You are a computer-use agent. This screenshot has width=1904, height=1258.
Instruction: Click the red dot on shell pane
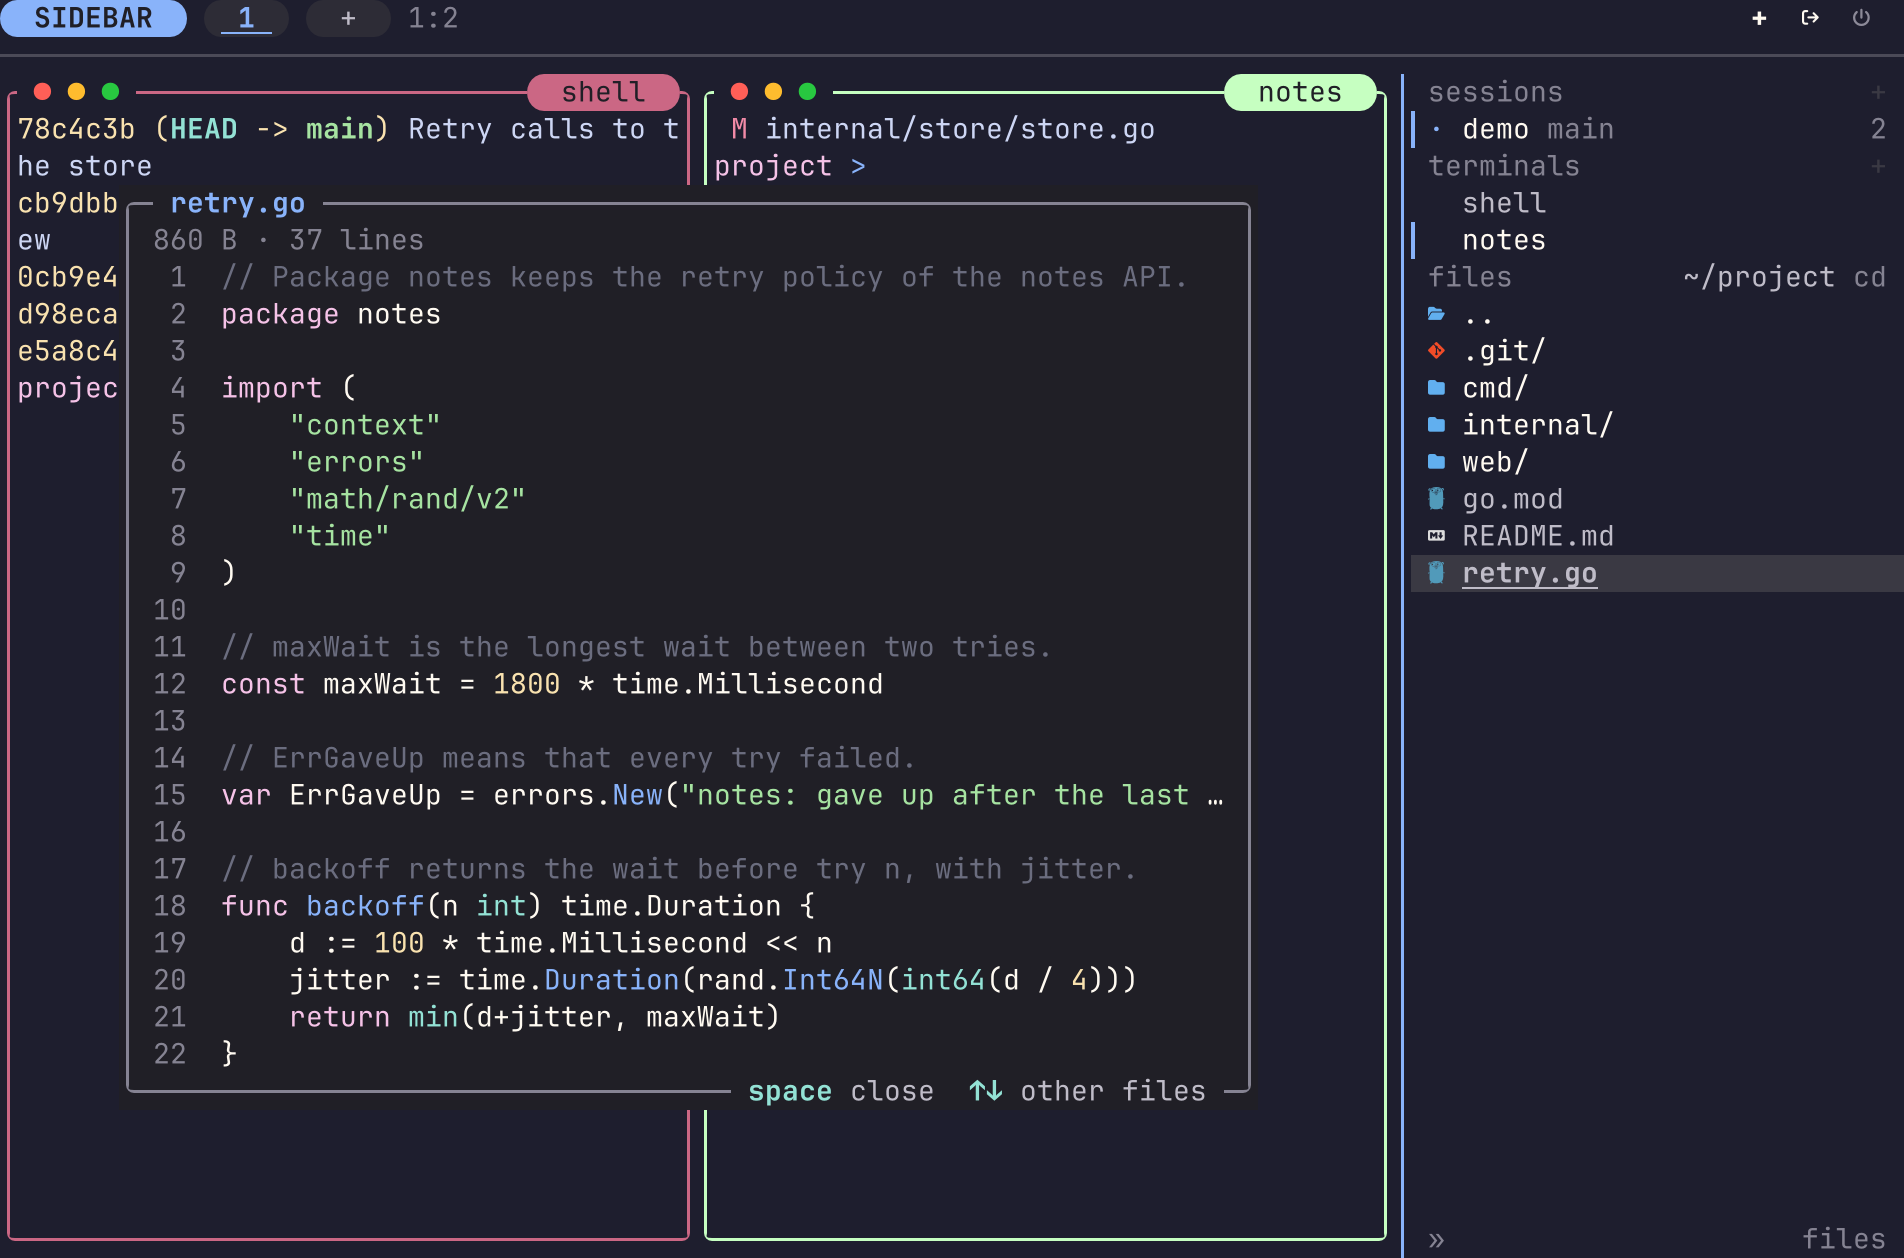pyautogui.click(x=42, y=92)
